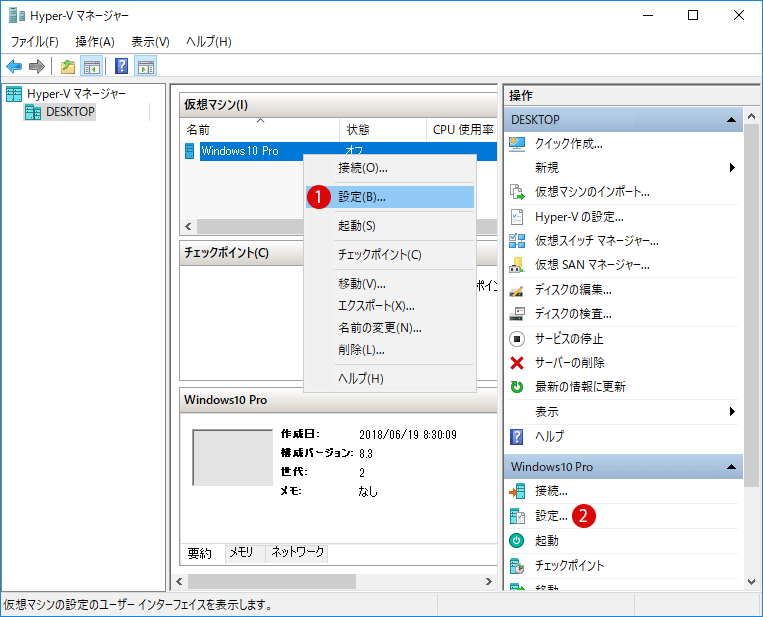Click the 最新の情報に更新 action link

[580, 387]
